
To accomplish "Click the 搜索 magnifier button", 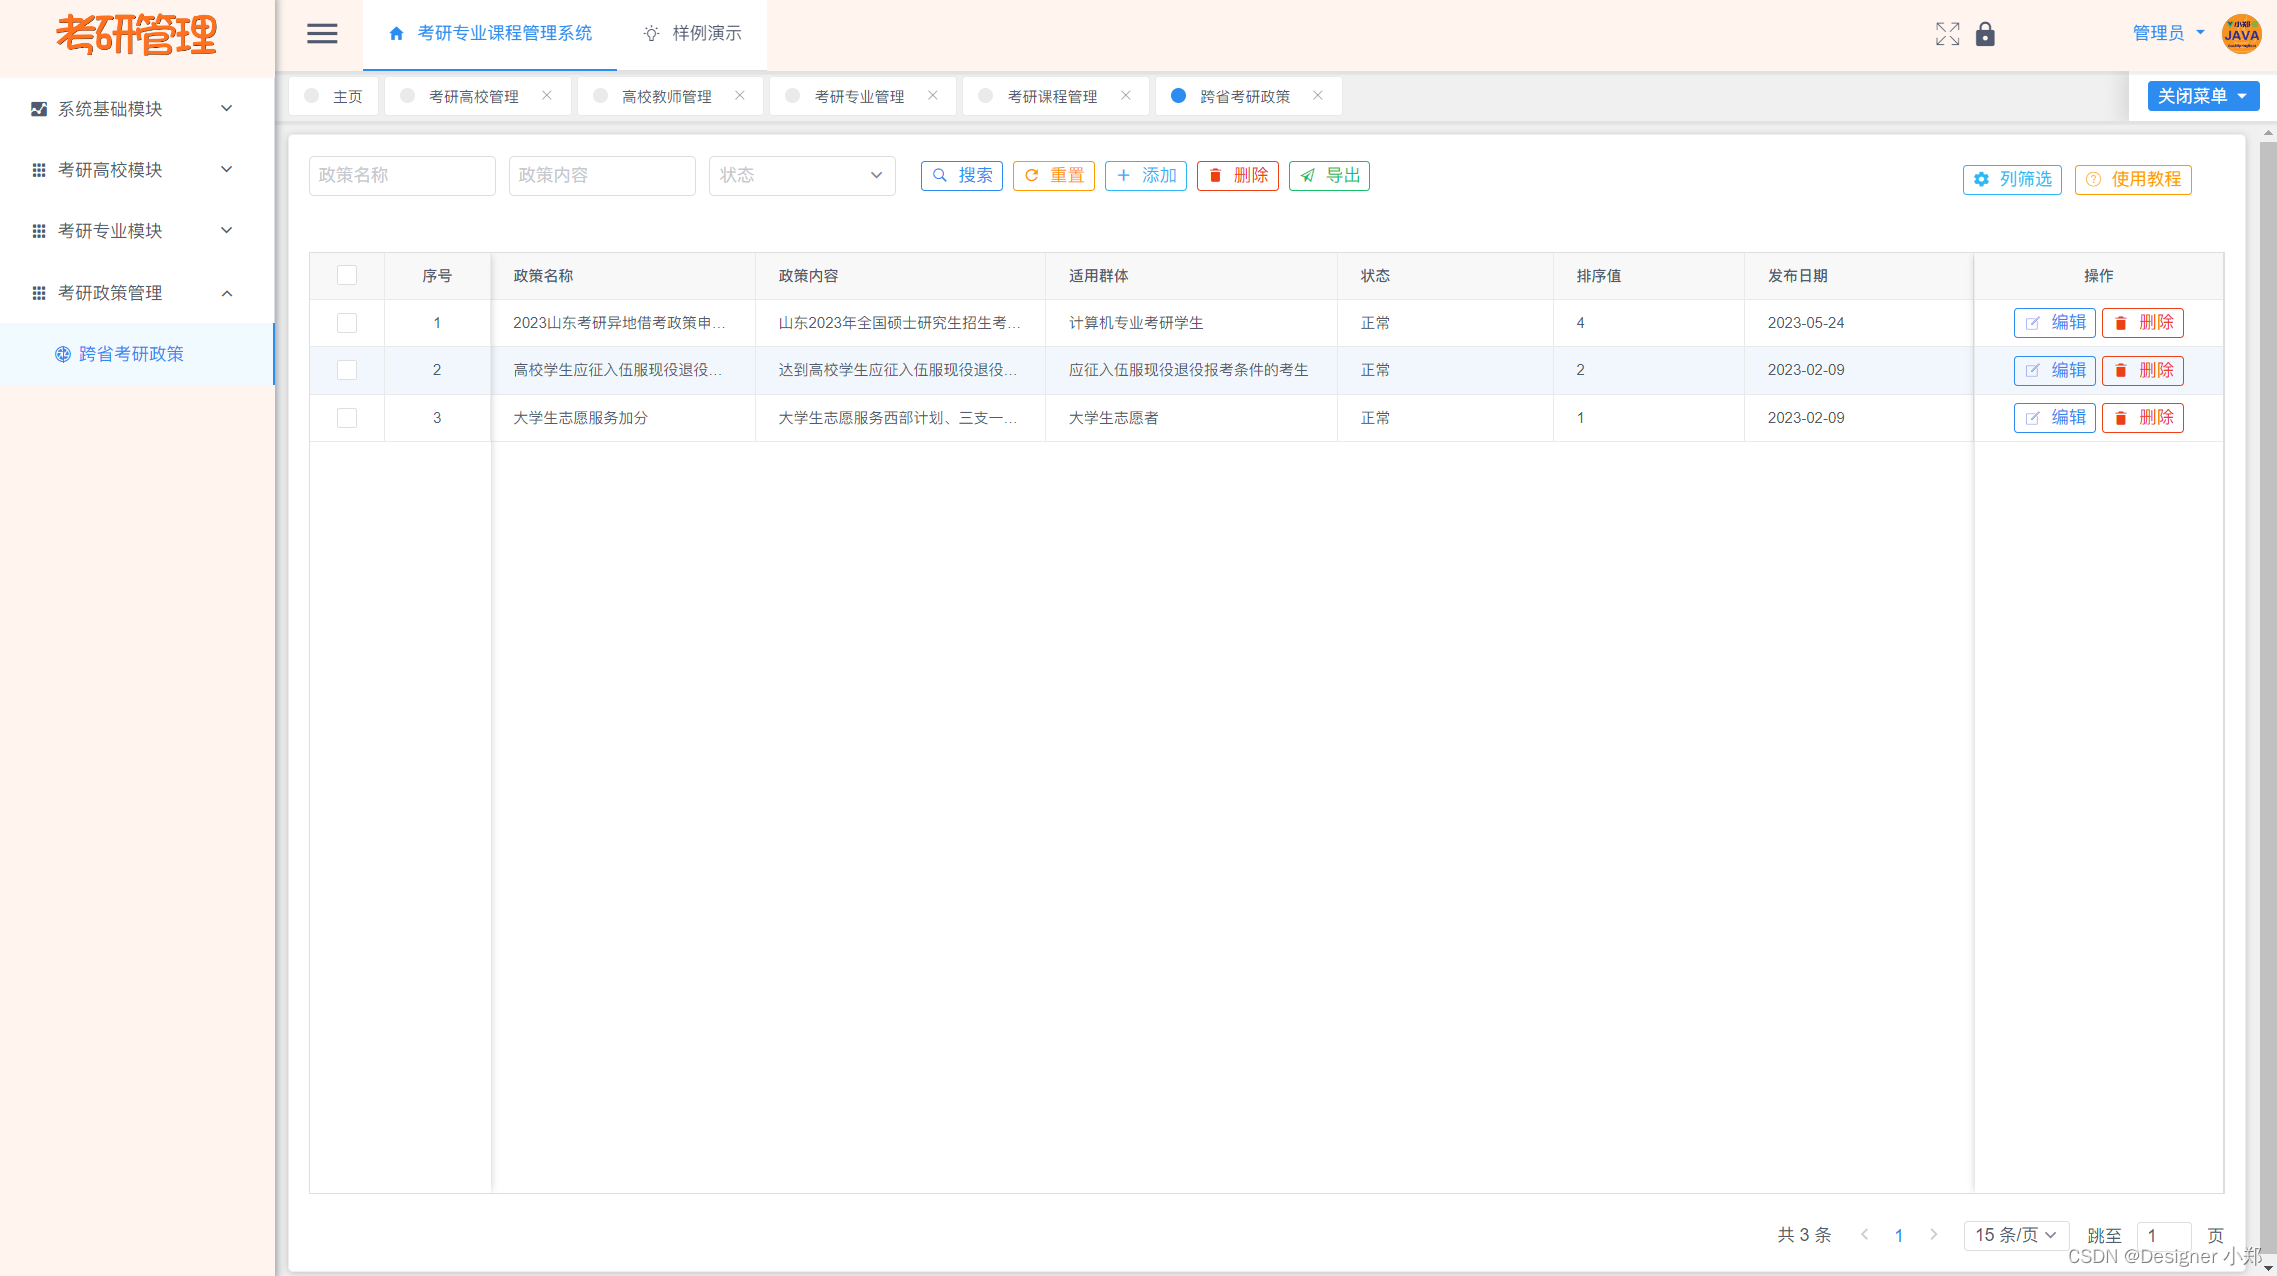I will [961, 176].
